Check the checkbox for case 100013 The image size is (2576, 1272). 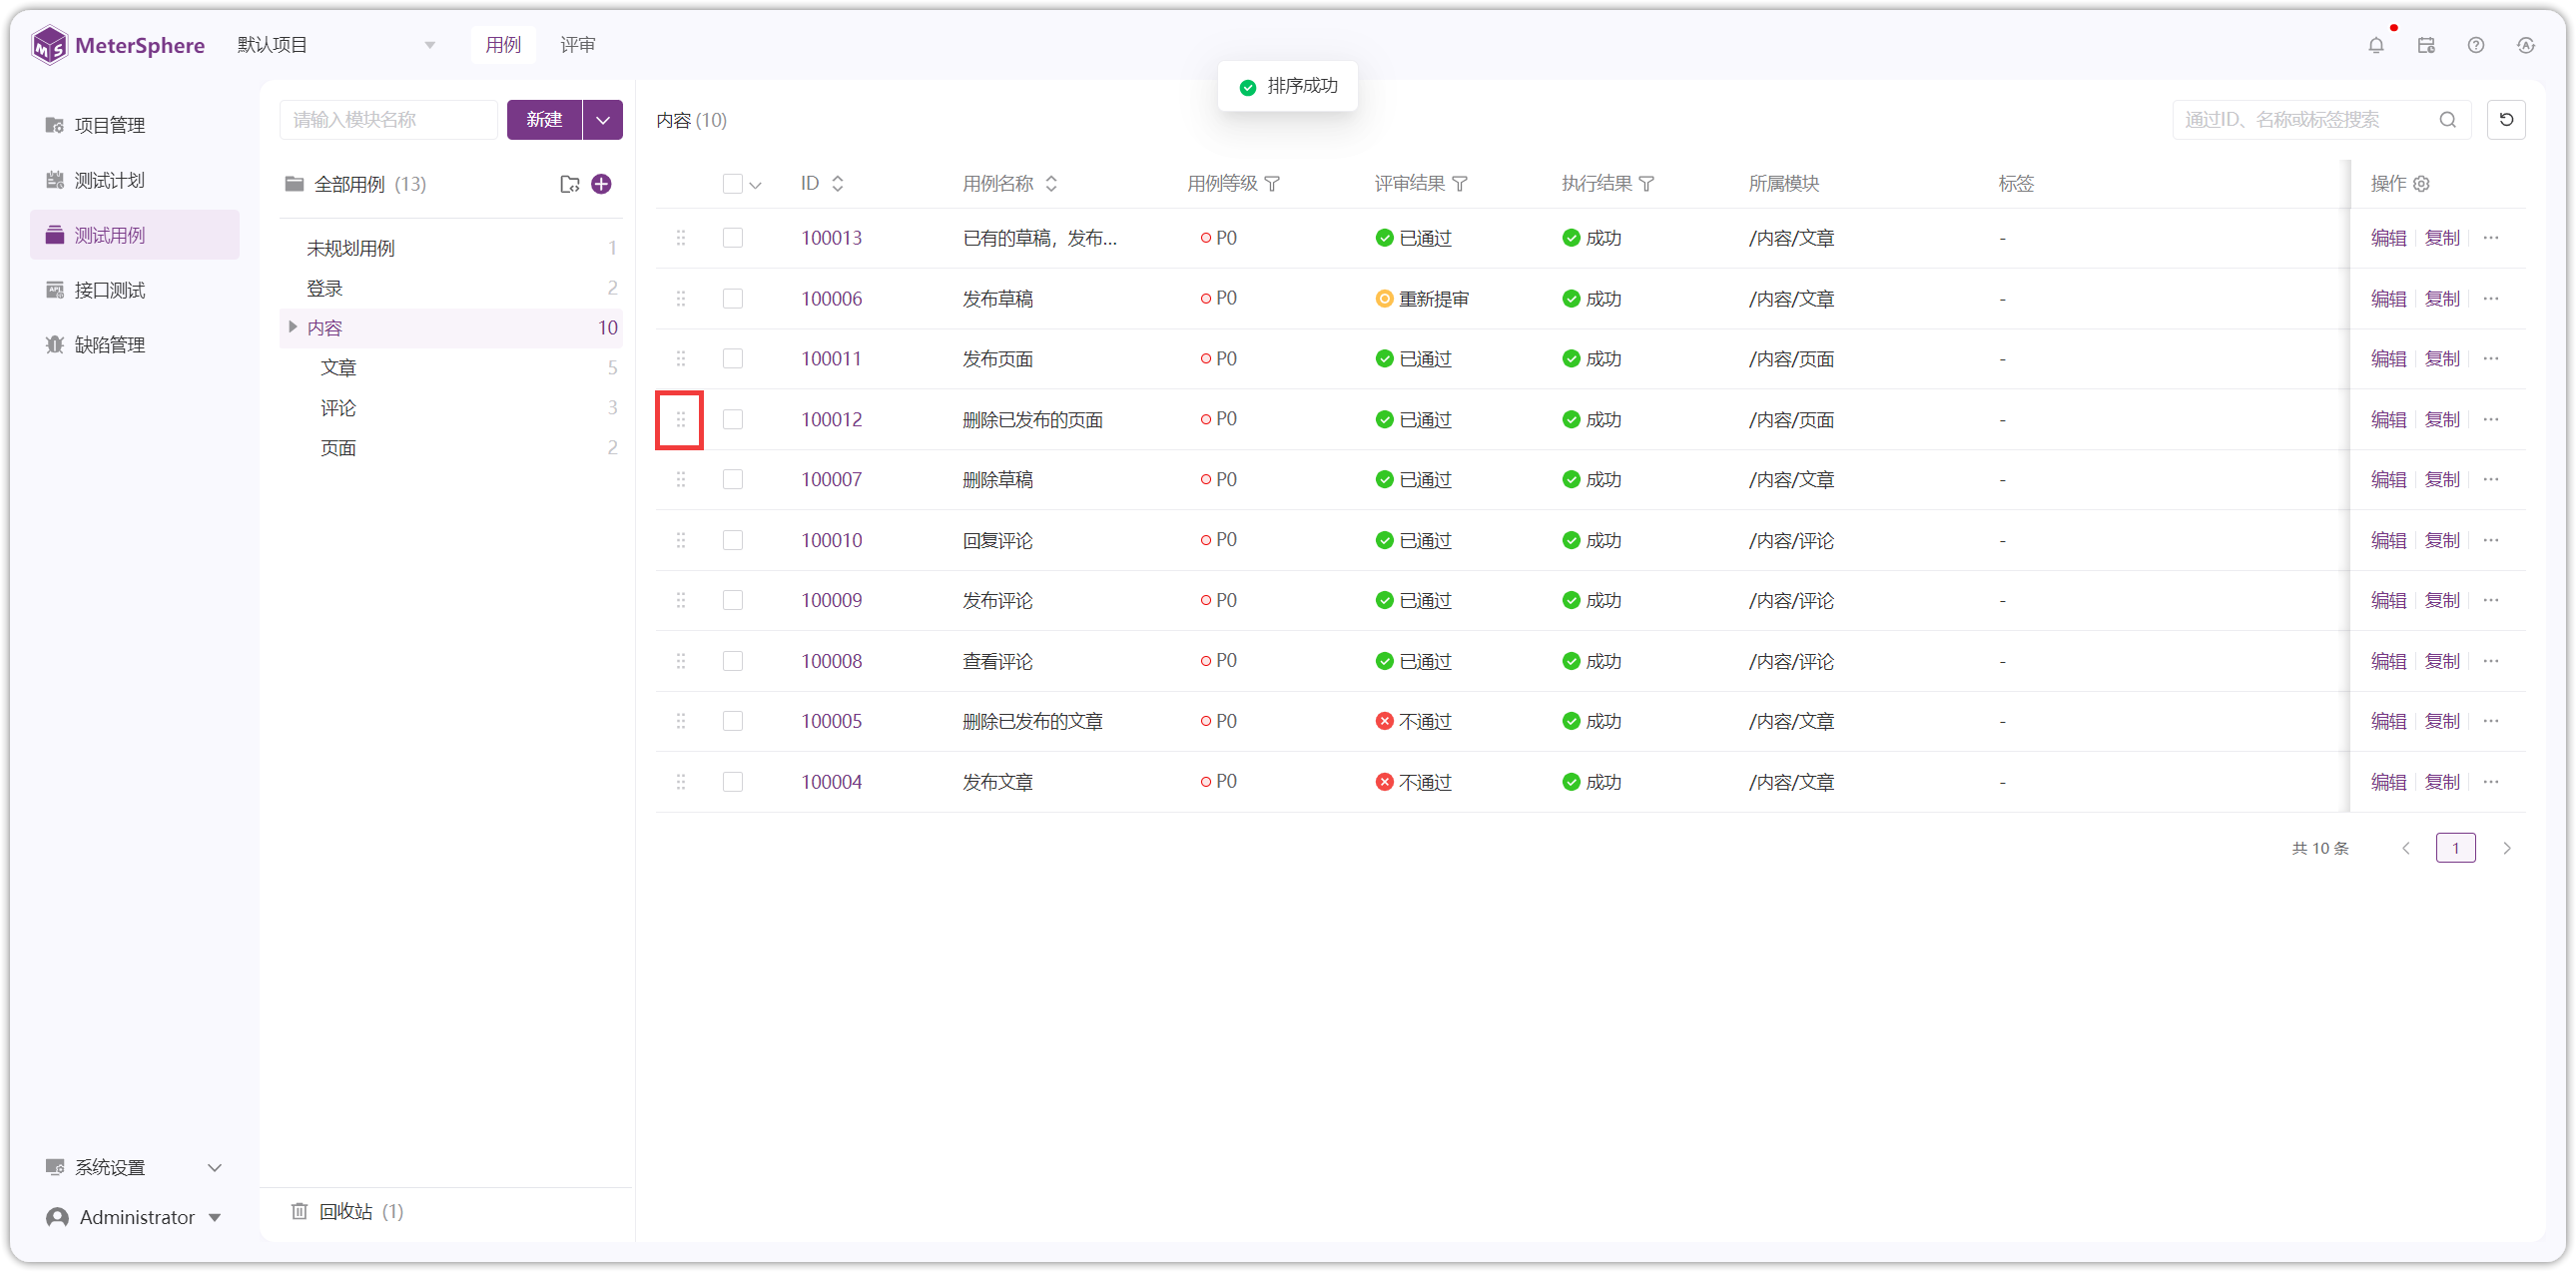pos(733,238)
